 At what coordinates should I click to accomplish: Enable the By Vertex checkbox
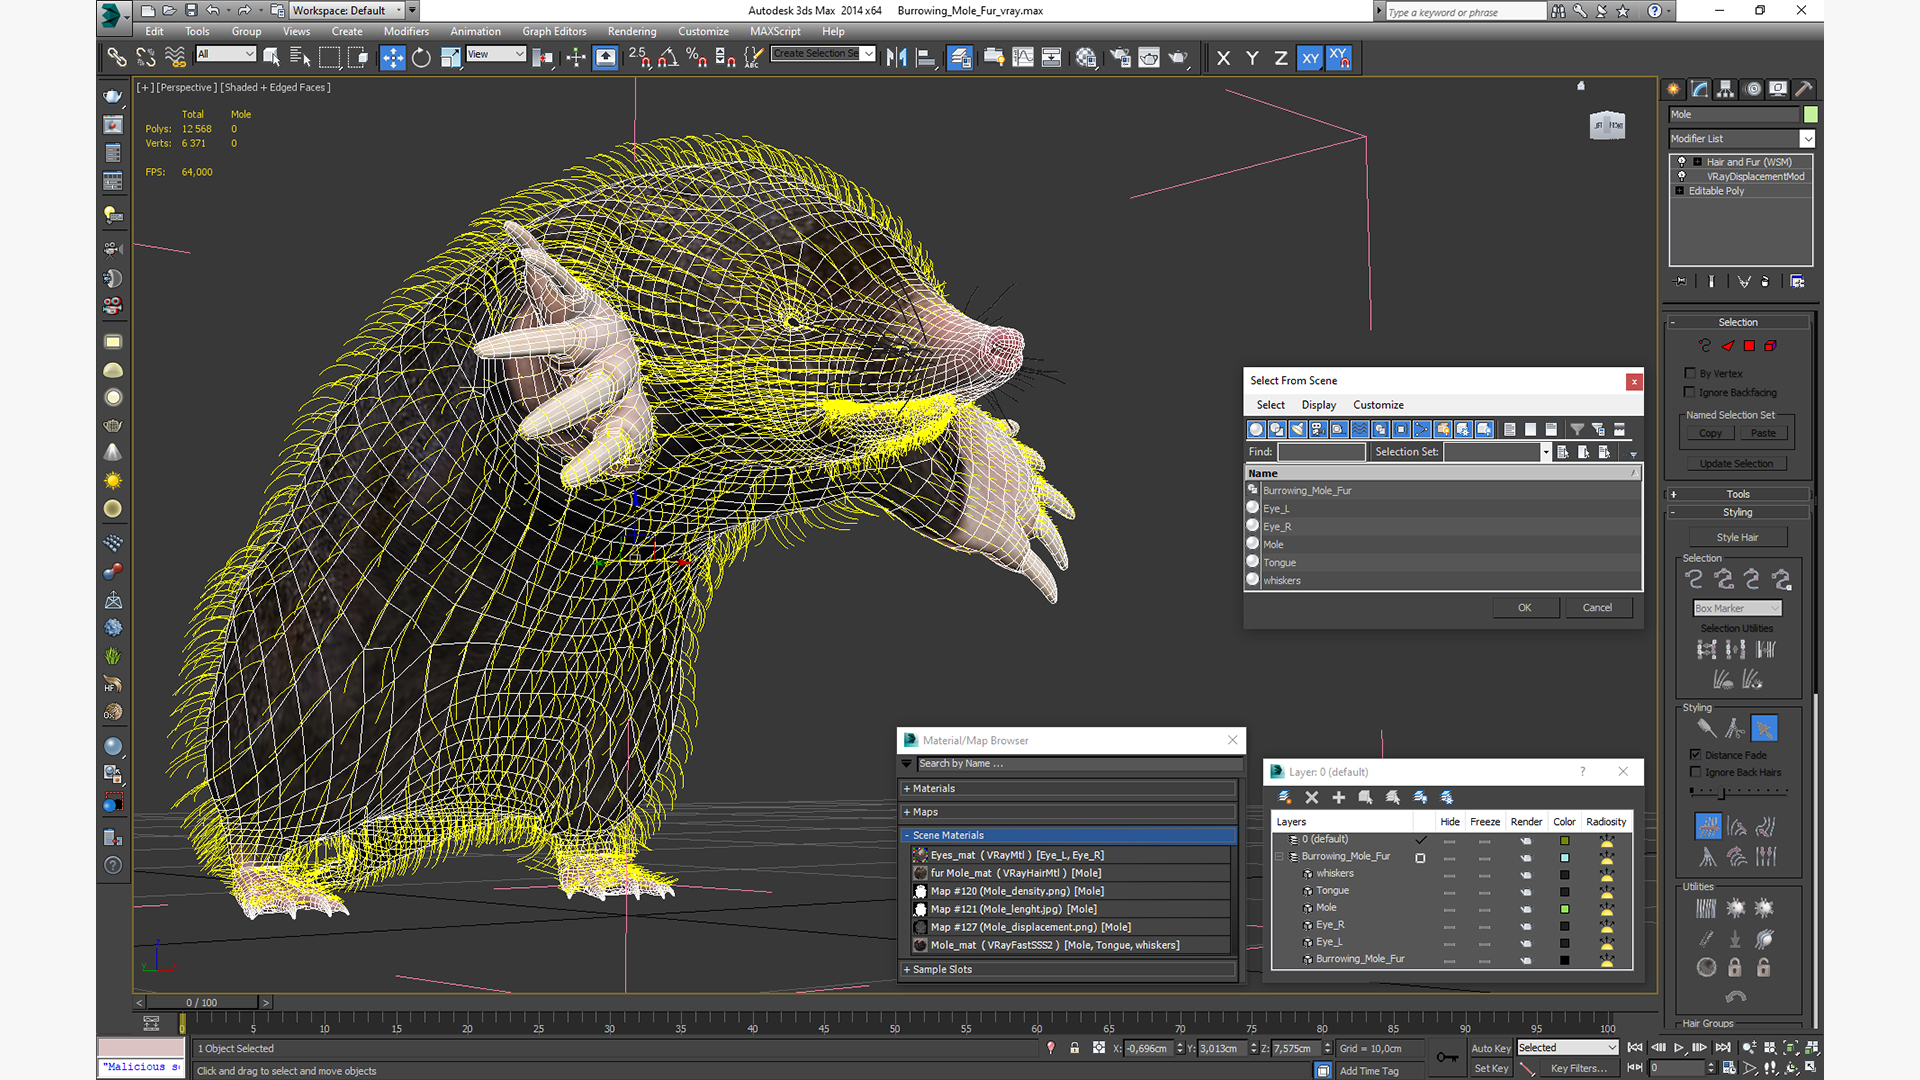[x=1691, y=373]
